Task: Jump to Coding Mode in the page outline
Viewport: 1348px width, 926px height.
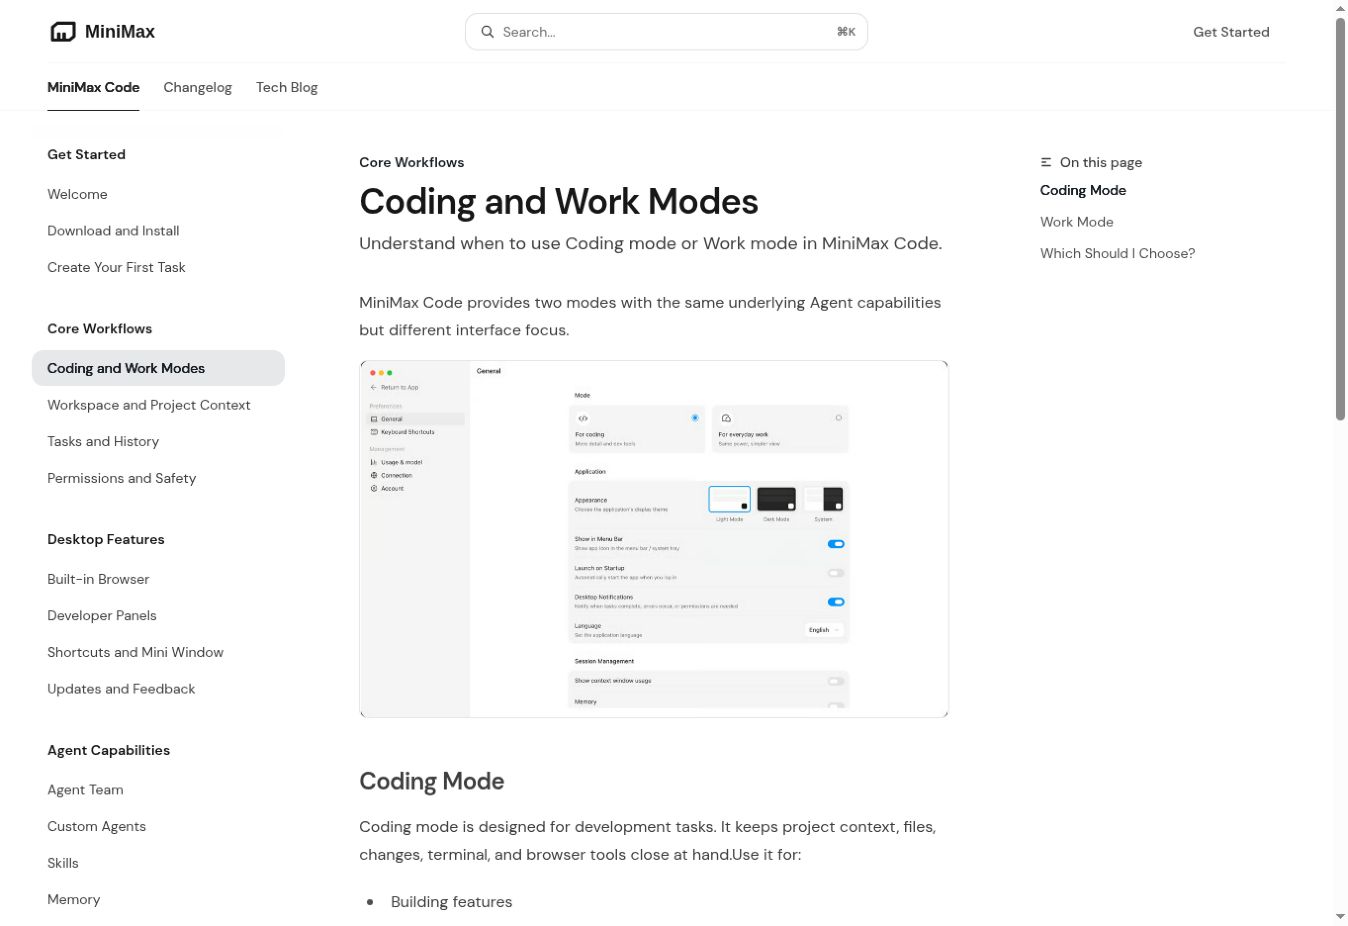Action: 1083,190
